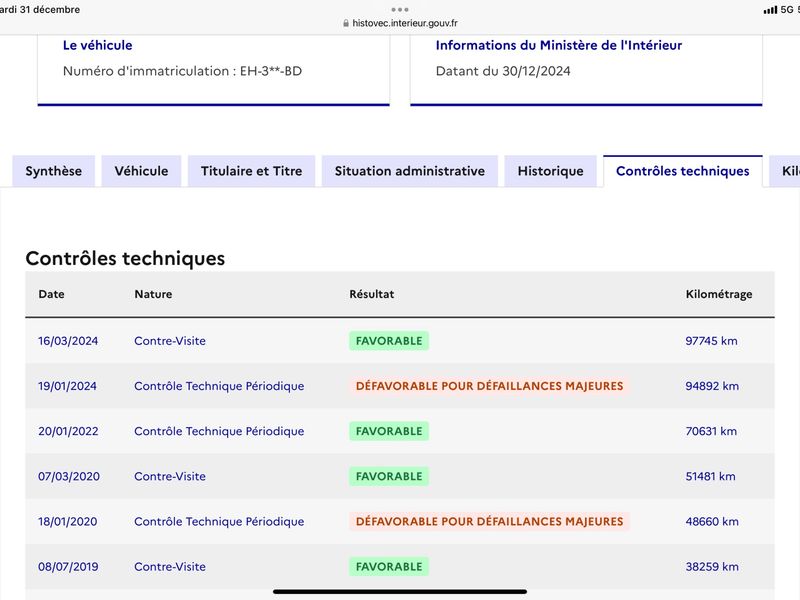Tap the three-dot multitasking indicator
This screenshot has width=800, height=600.
tap(400, 9)
